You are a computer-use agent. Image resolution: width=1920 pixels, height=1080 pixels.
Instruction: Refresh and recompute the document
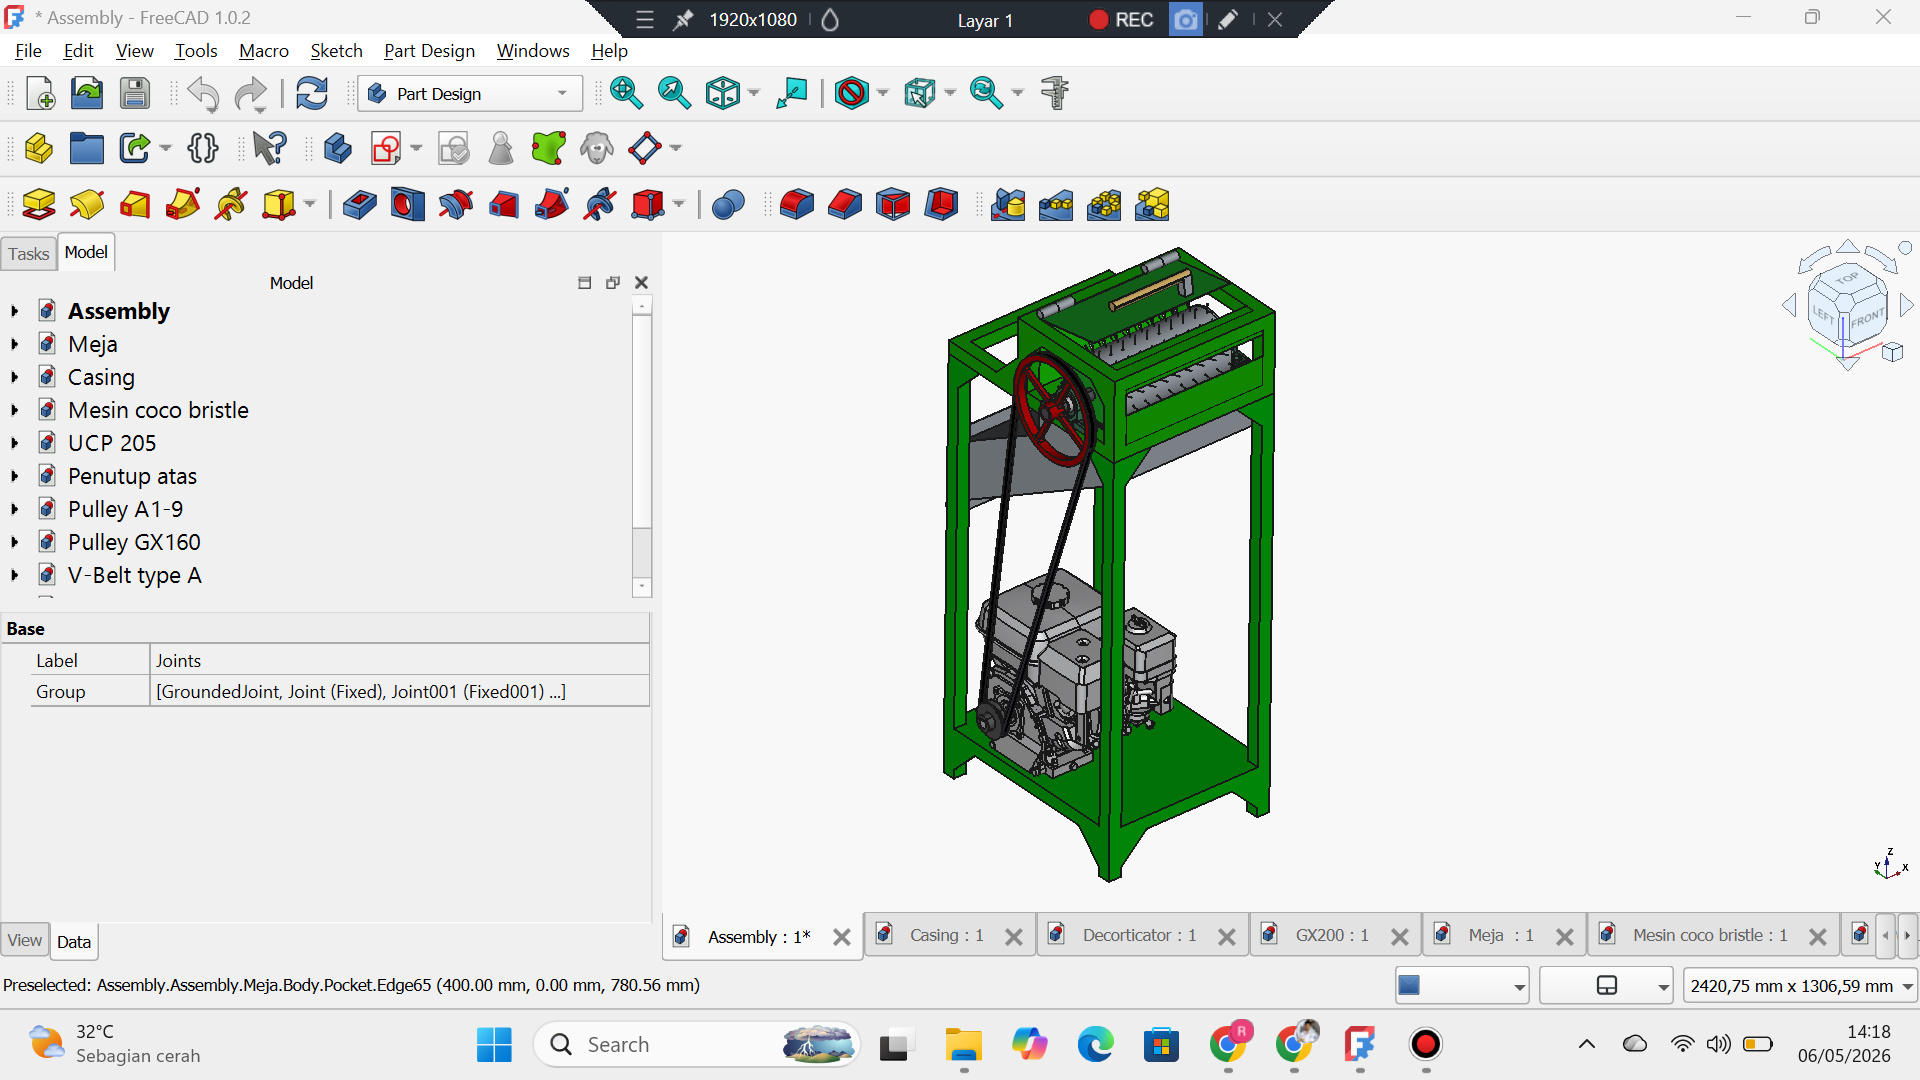312,93
